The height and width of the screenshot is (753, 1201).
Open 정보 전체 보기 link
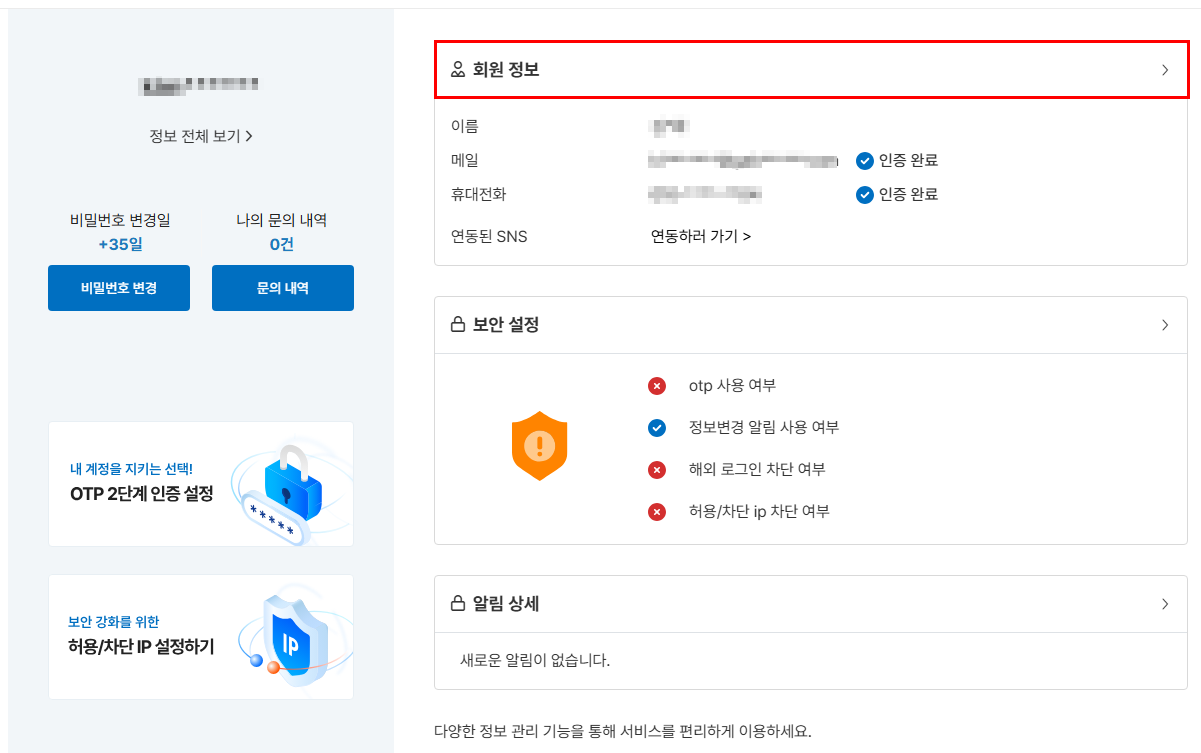pos(200,136)
